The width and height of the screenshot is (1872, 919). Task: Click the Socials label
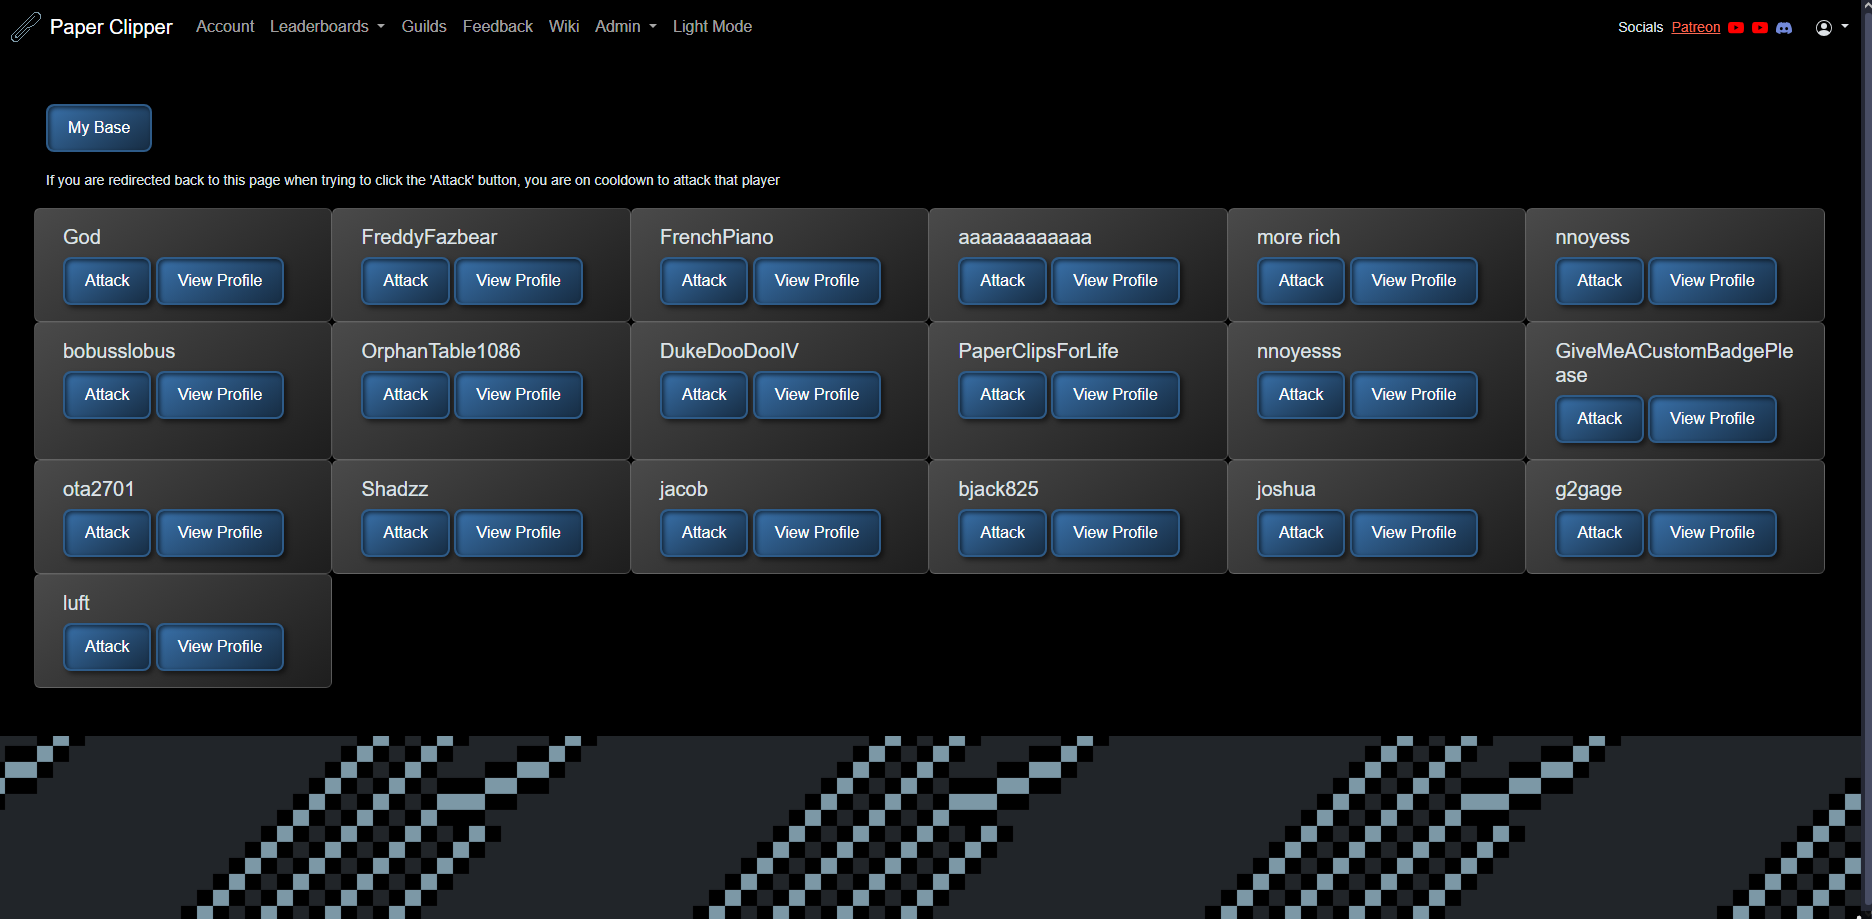pyautogui.click(x=1640, y=27)
